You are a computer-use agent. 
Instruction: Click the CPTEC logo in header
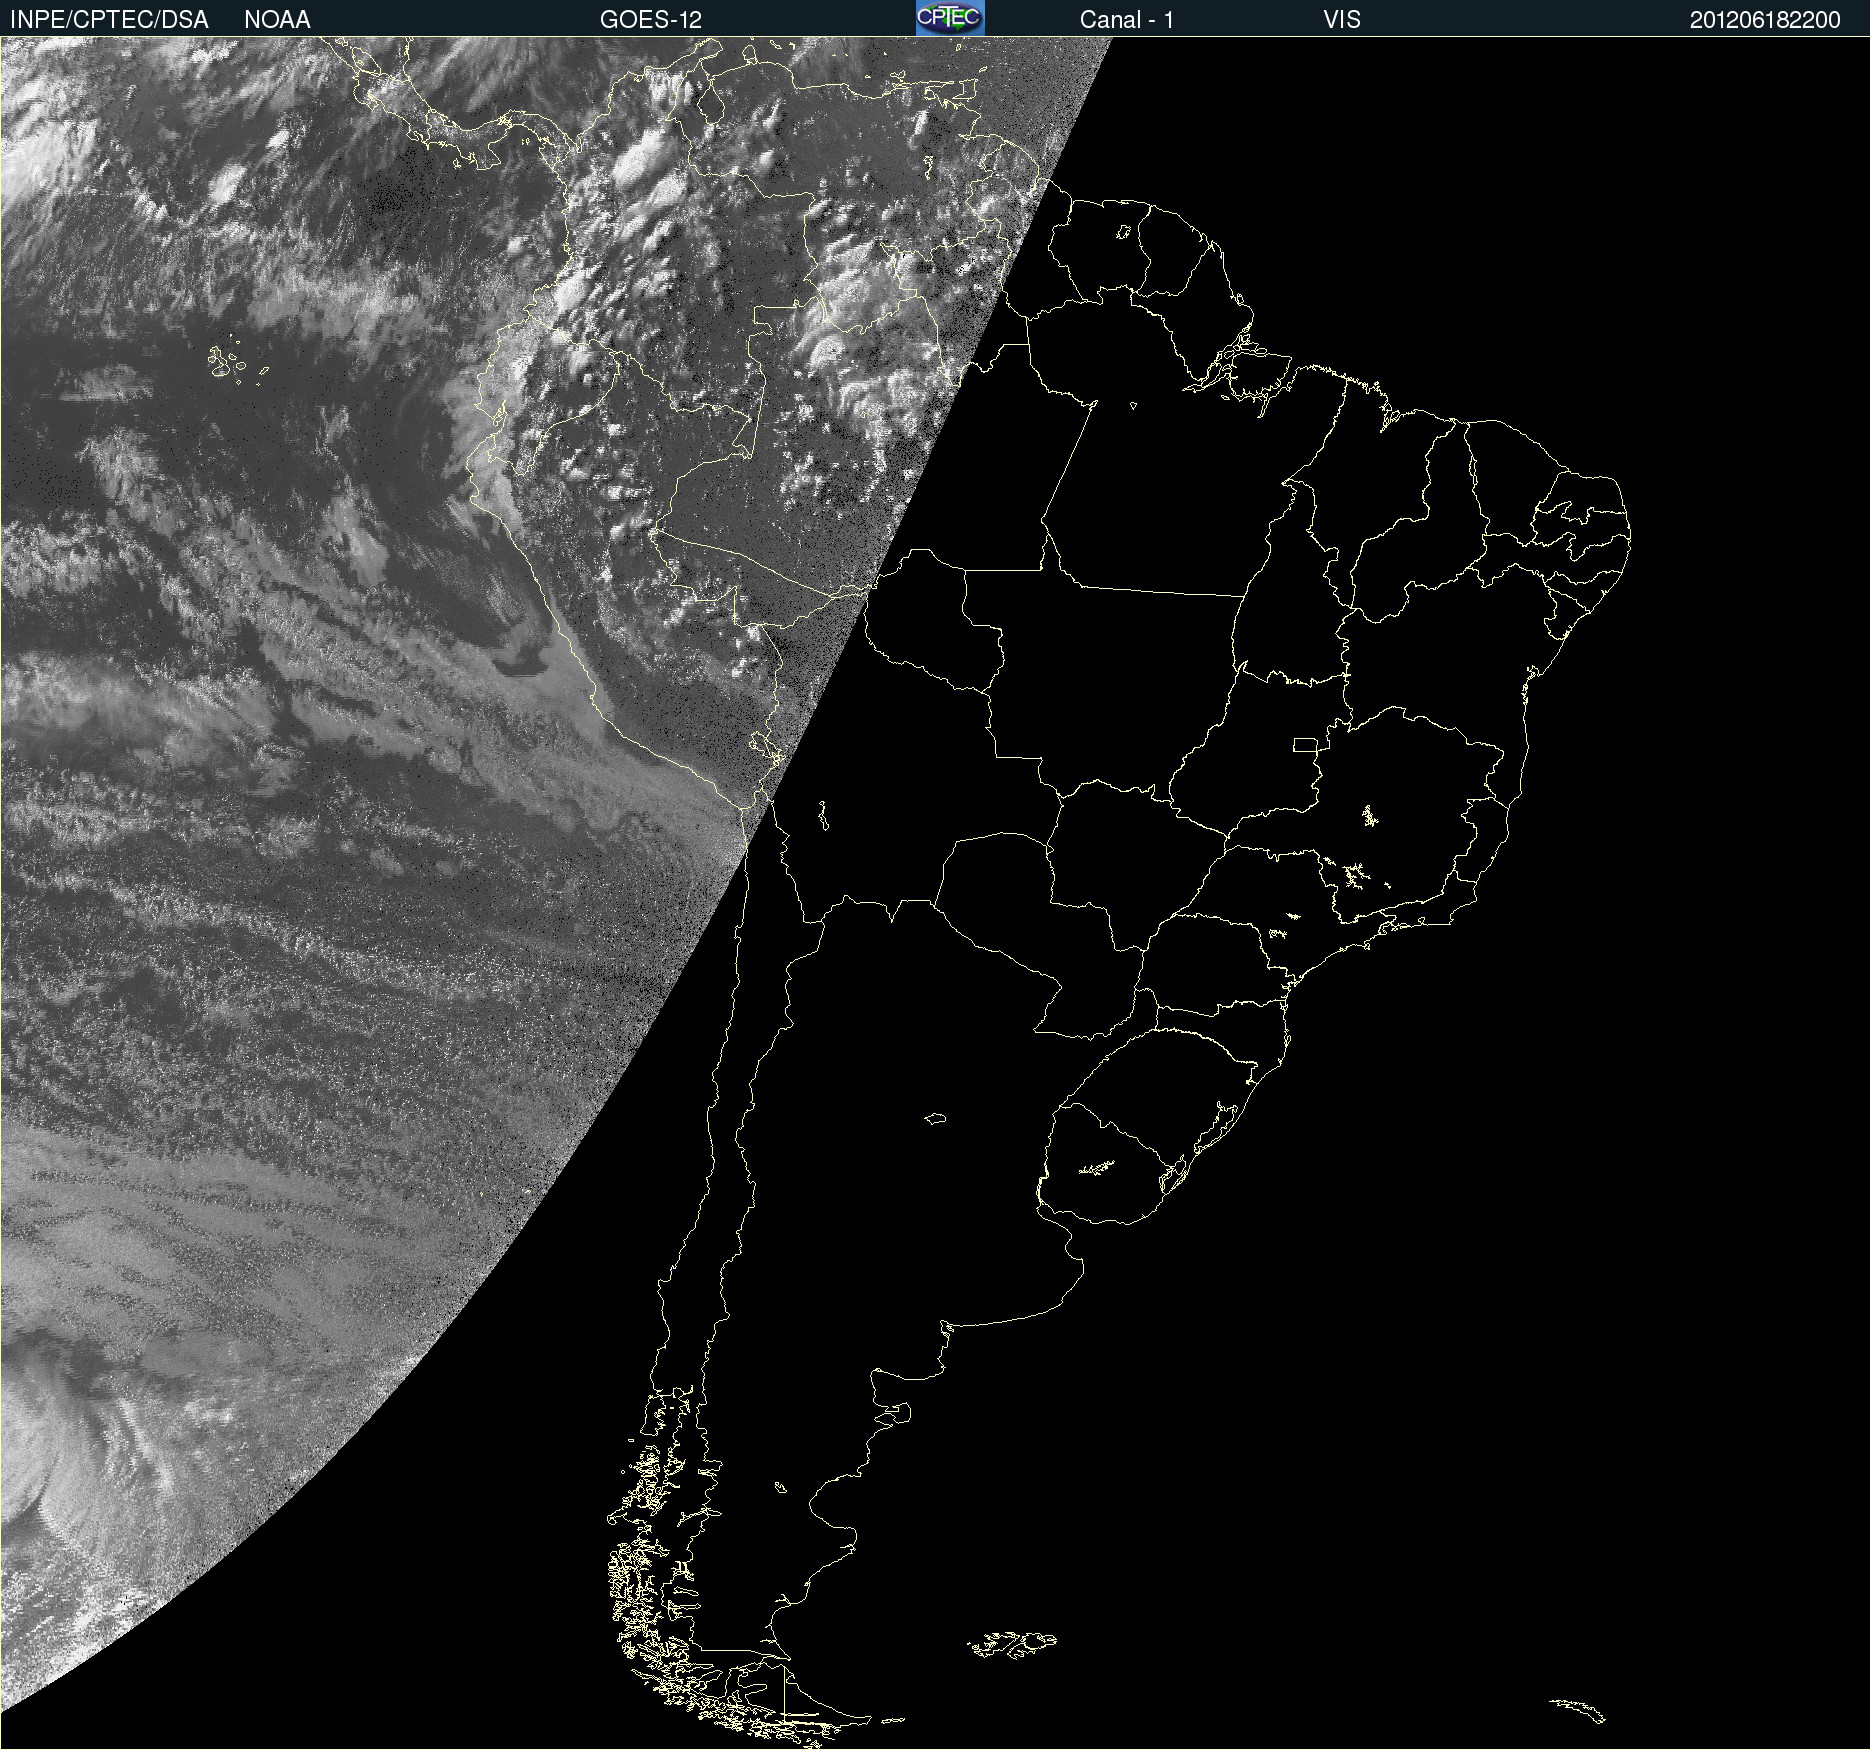click(x=950, y=18)
